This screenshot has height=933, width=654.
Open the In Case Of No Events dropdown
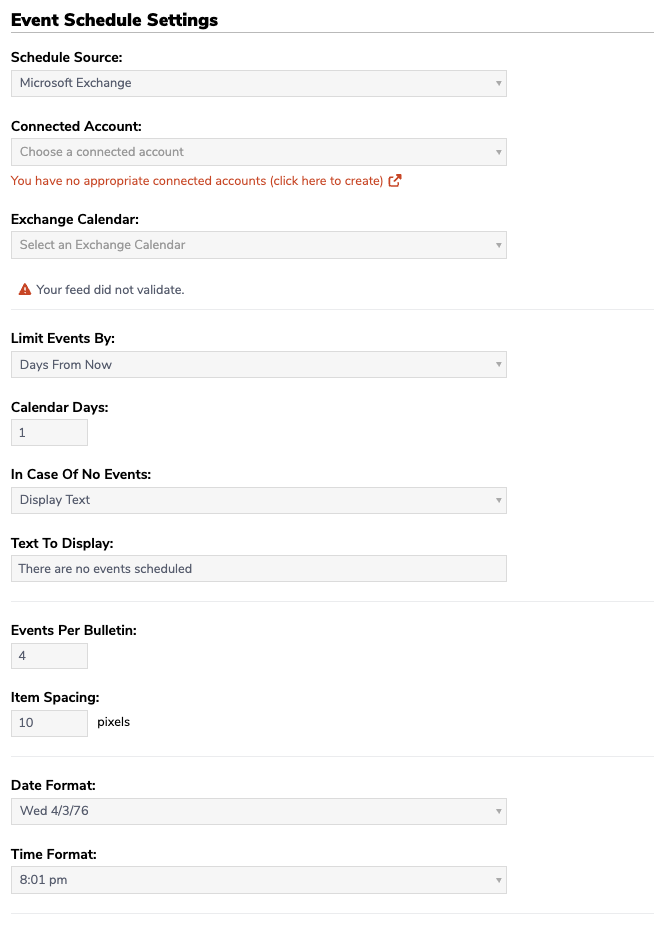[259, 500]
